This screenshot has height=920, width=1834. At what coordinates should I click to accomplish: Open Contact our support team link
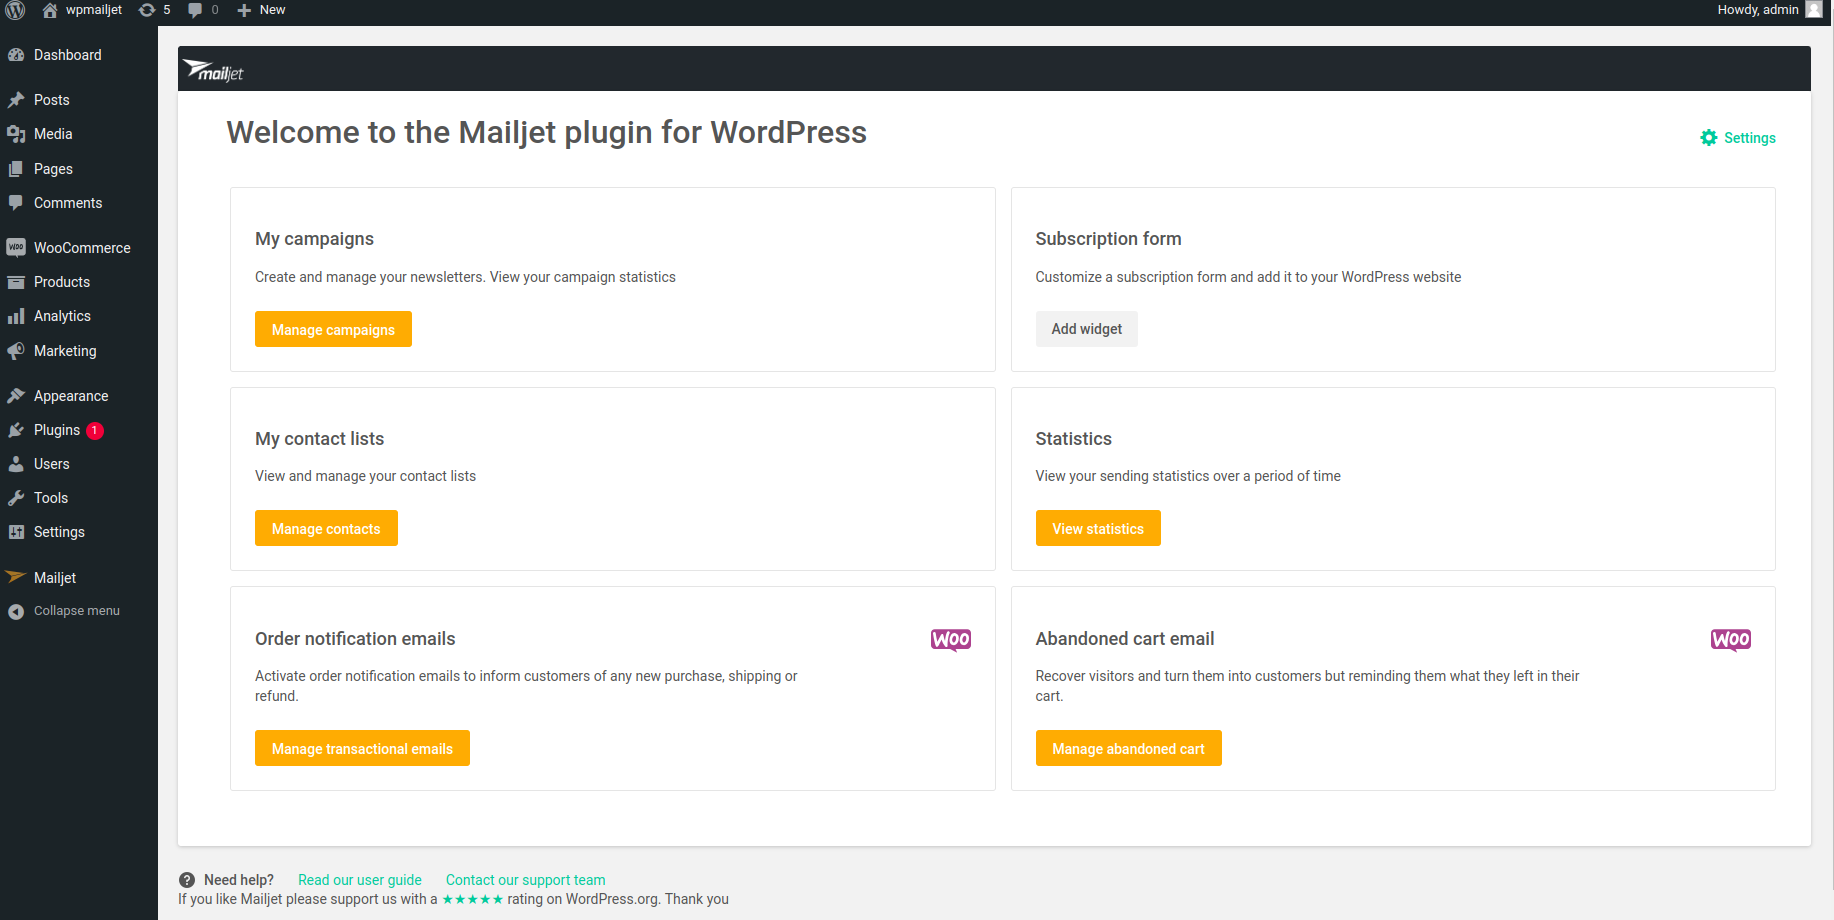(x=526, y=880)
